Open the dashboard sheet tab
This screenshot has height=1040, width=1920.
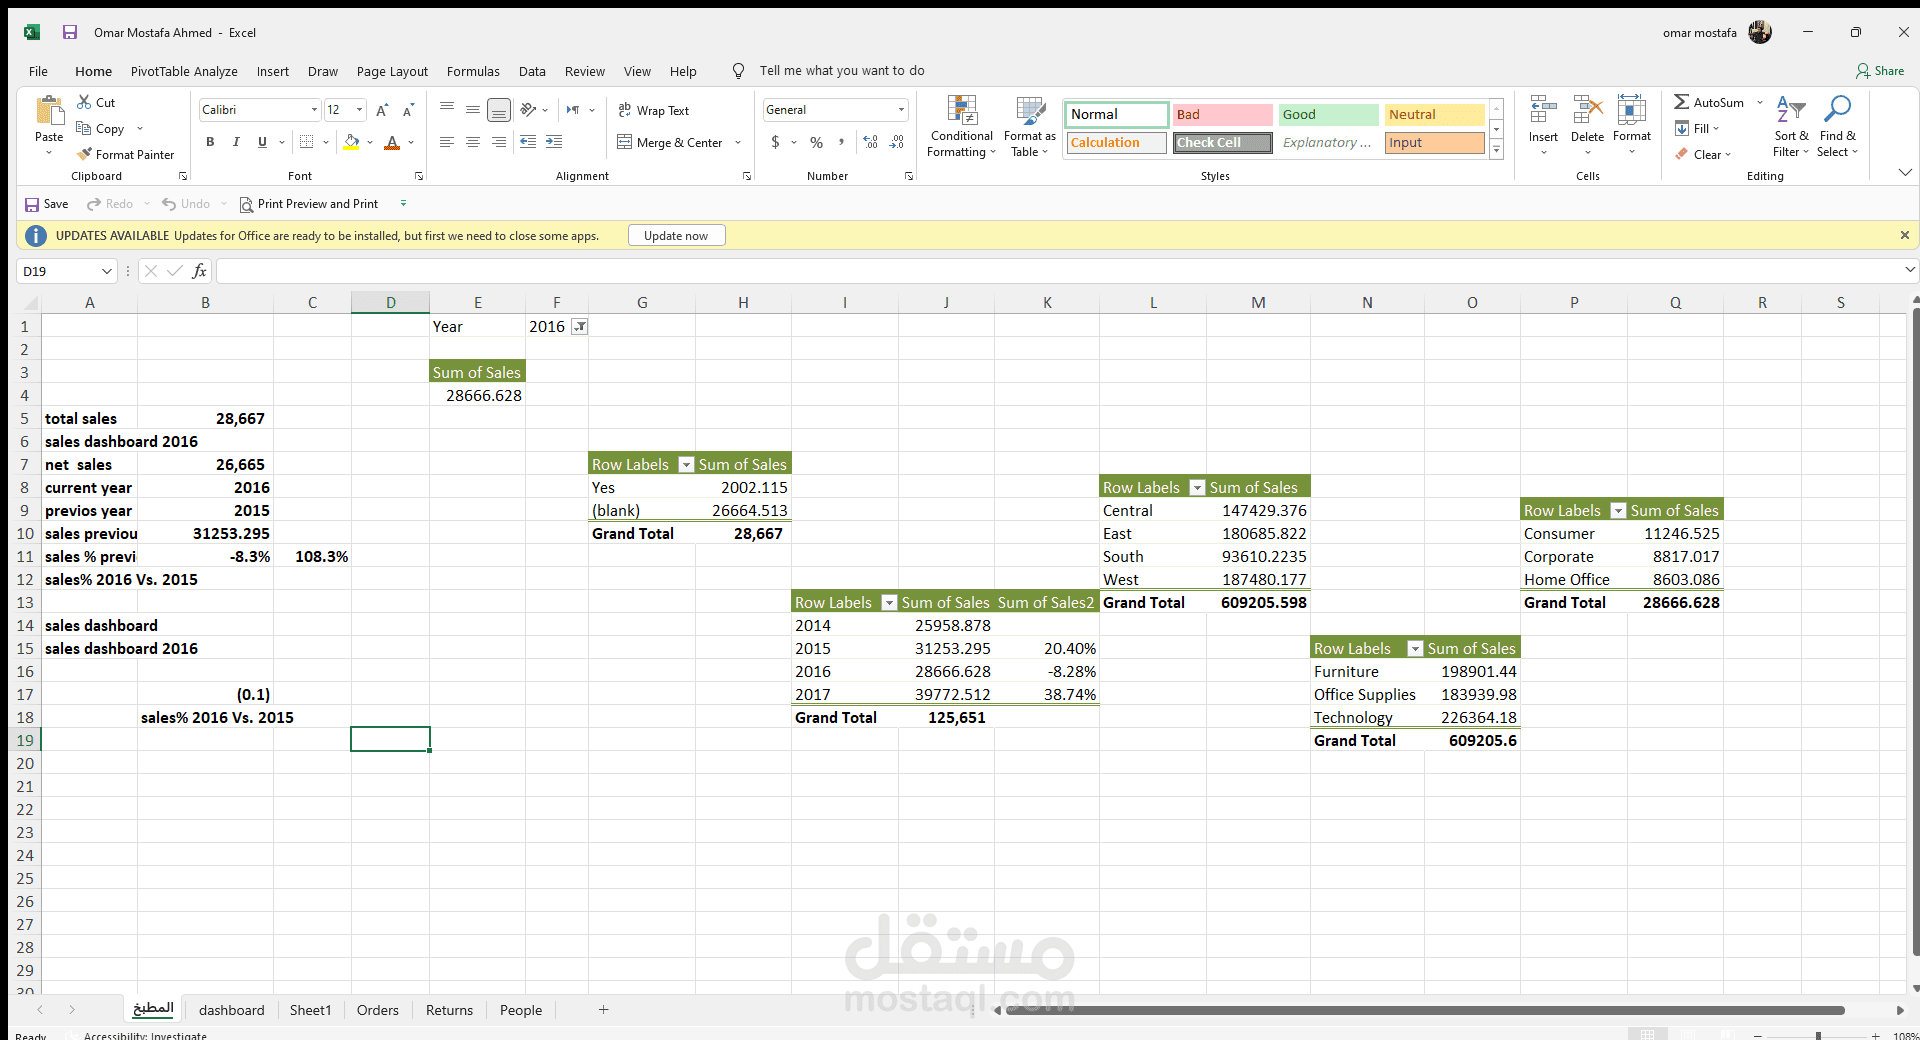pos(231,1010)
